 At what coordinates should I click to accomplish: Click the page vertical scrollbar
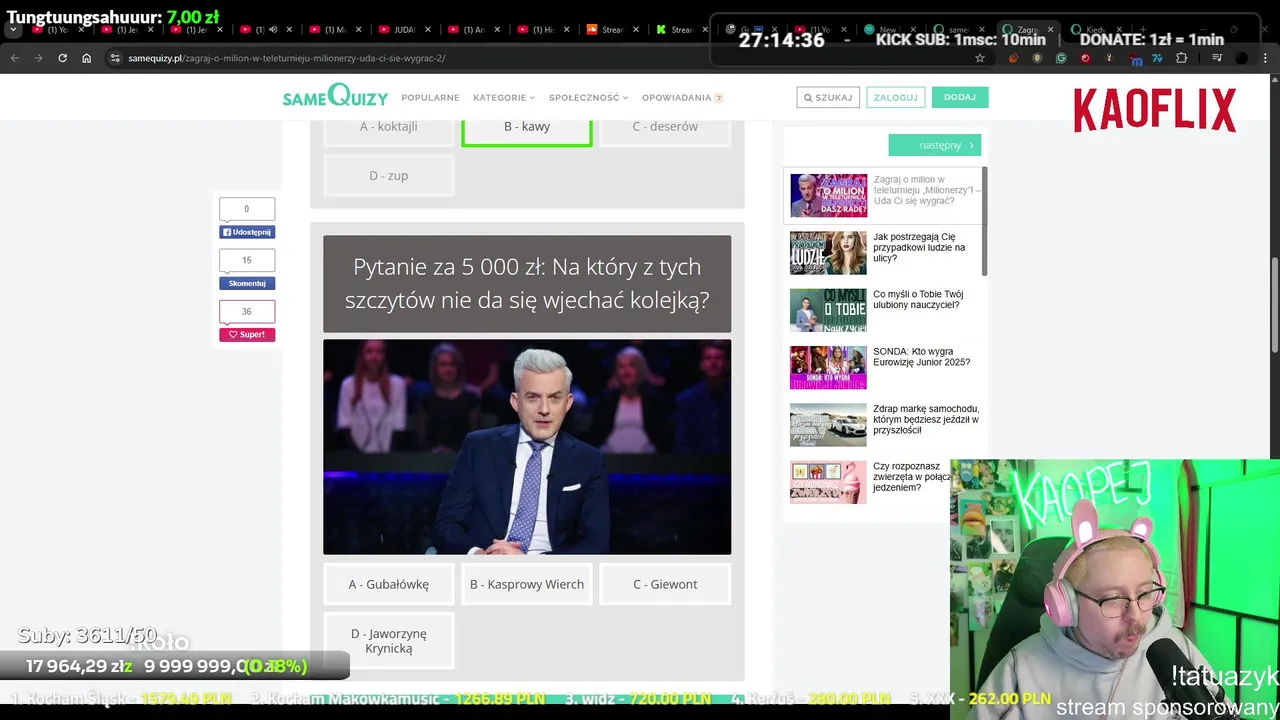pyautogui.click(x=1274, y=305)
